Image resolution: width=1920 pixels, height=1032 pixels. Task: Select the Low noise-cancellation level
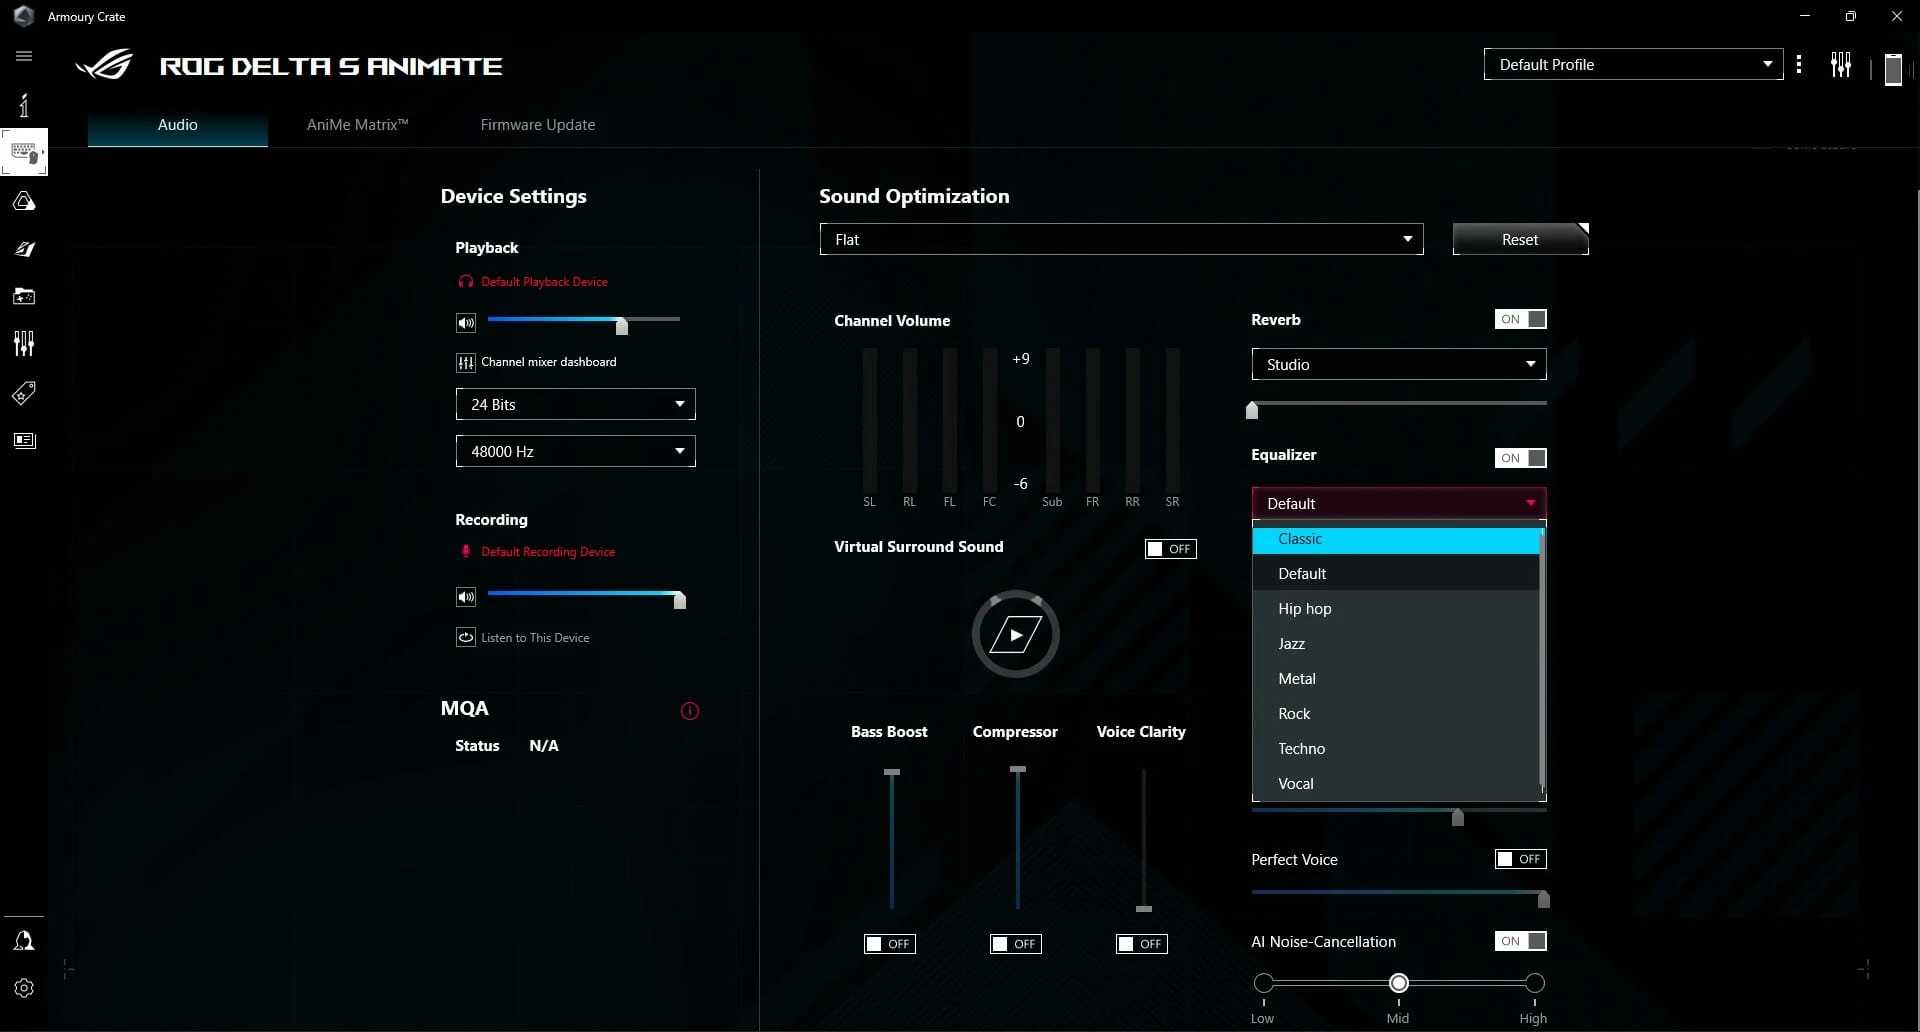(1264, 983)
